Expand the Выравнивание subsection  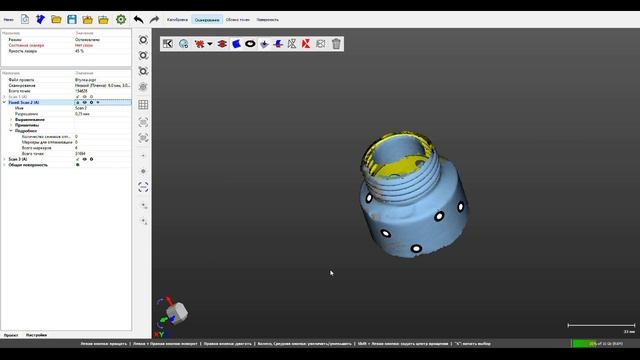[11, 120]
